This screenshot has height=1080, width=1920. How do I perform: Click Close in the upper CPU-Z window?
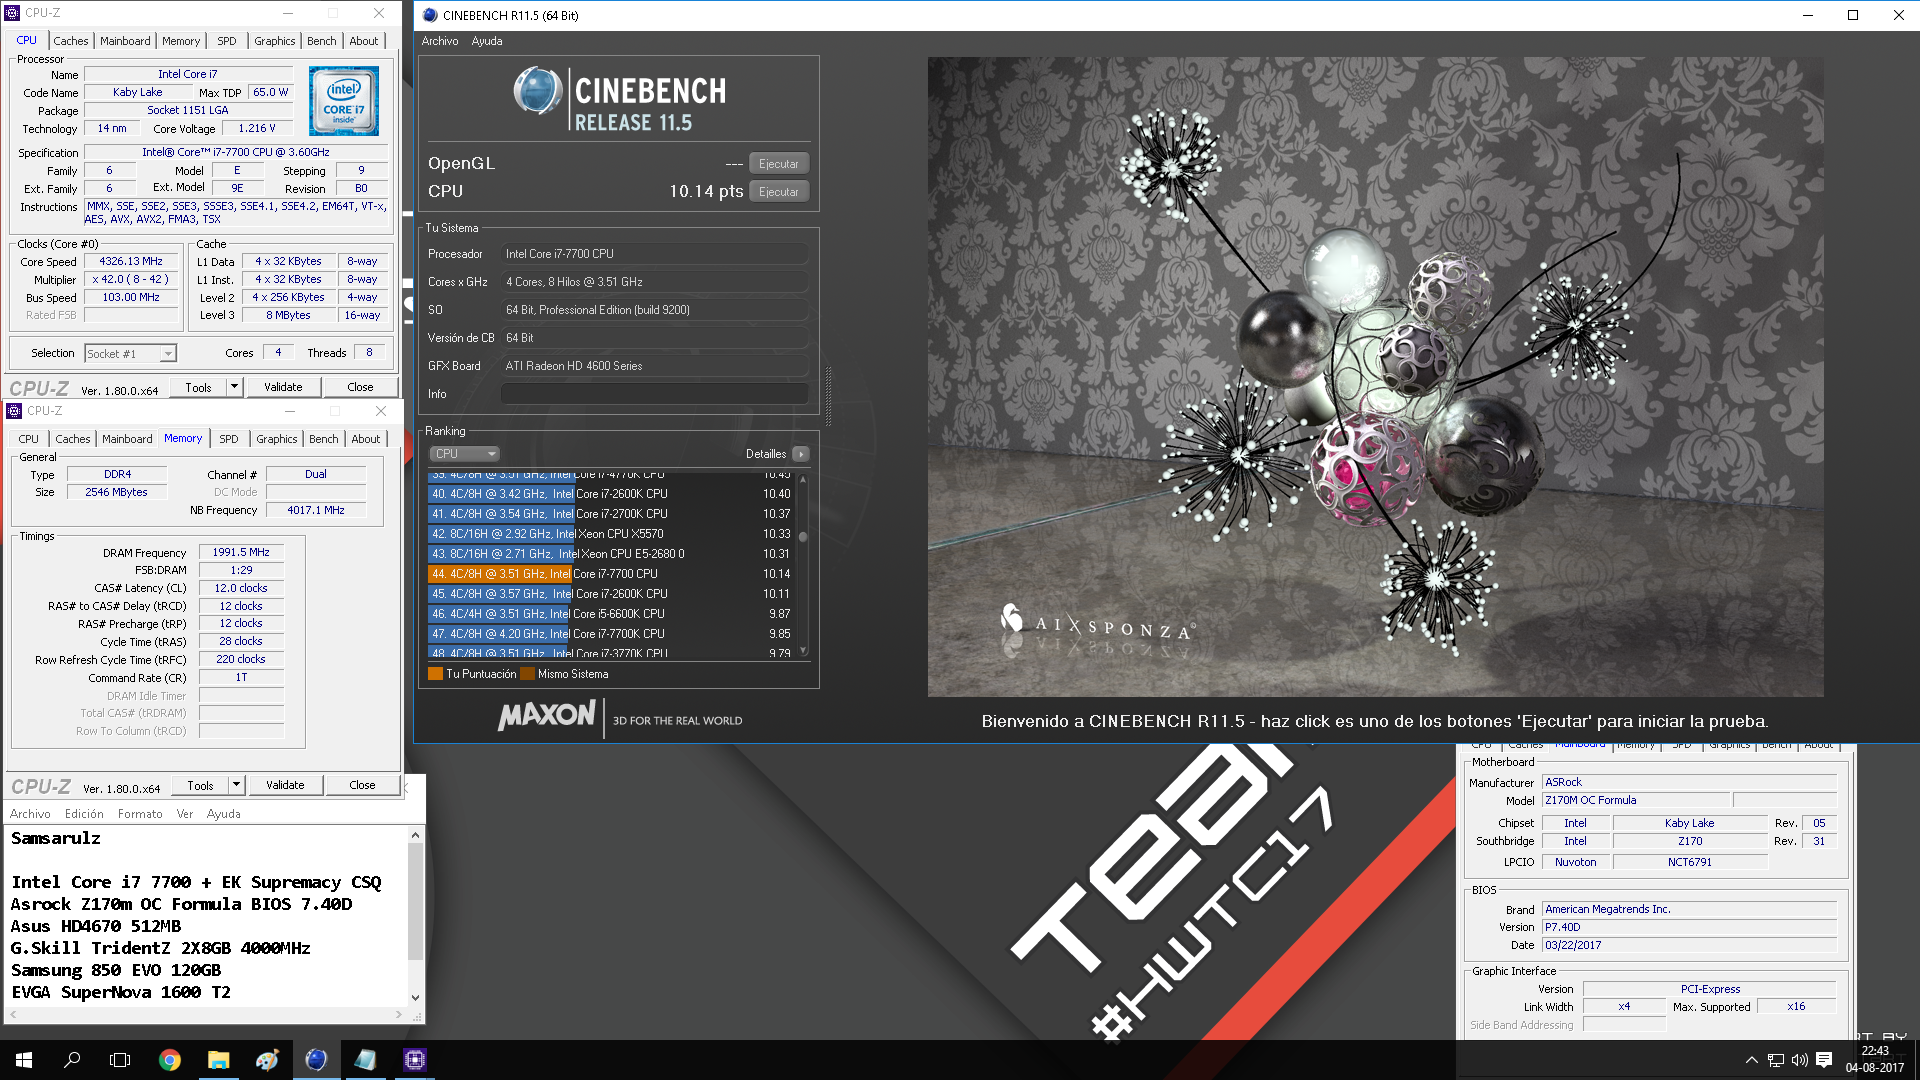coord(360,387)
